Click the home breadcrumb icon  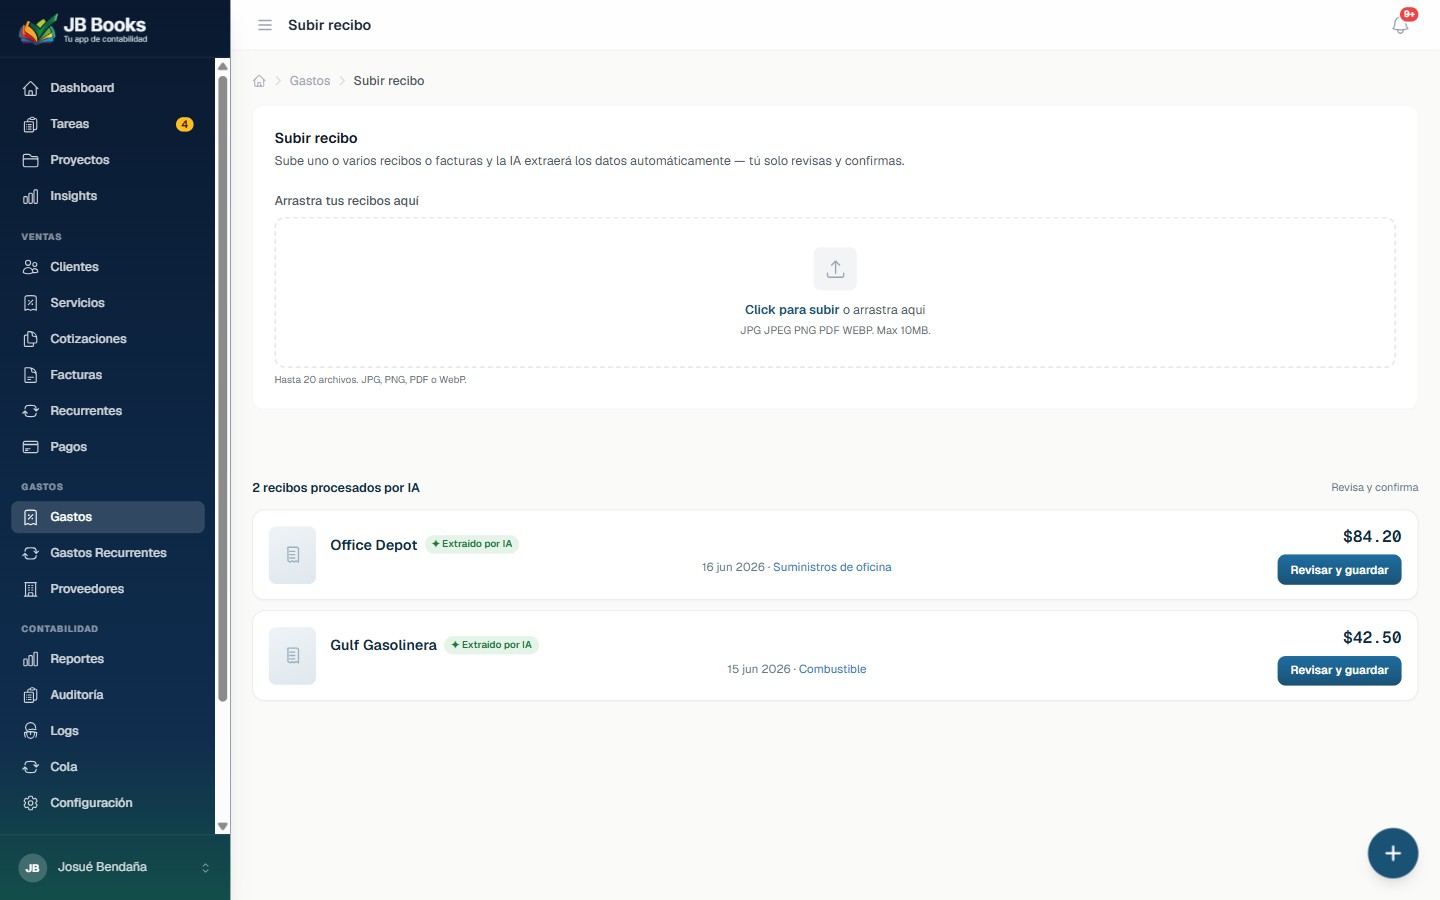click(259, 81)
